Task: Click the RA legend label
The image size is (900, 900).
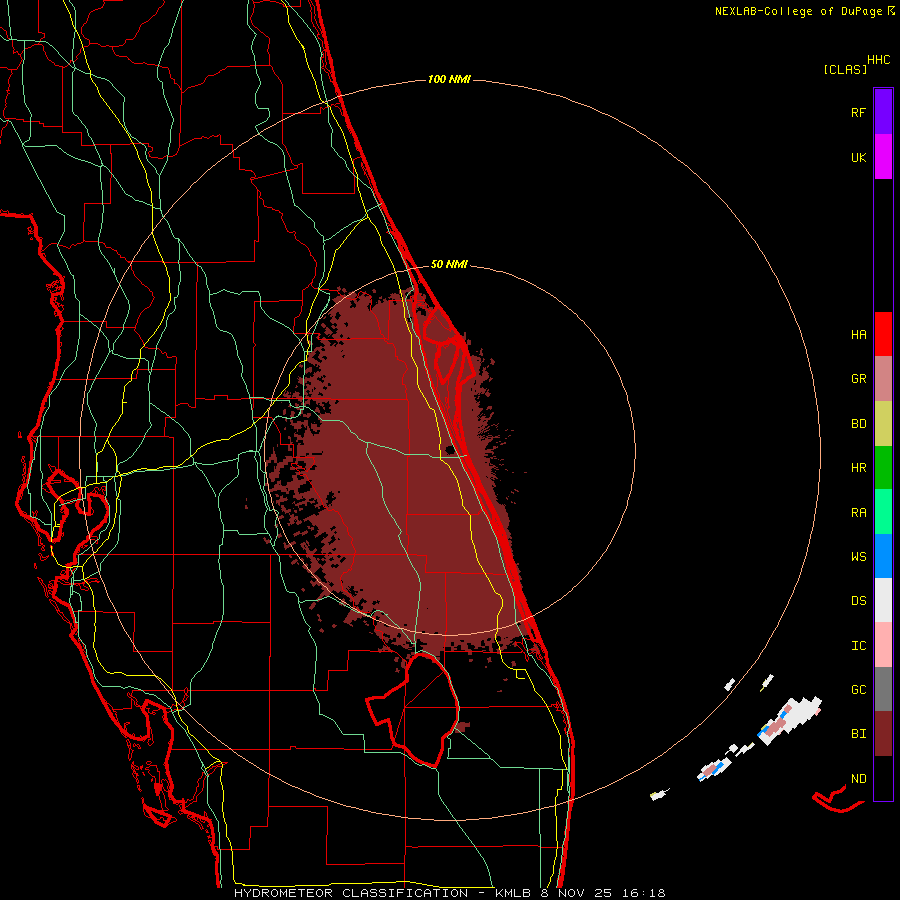Action: (858, 513)
